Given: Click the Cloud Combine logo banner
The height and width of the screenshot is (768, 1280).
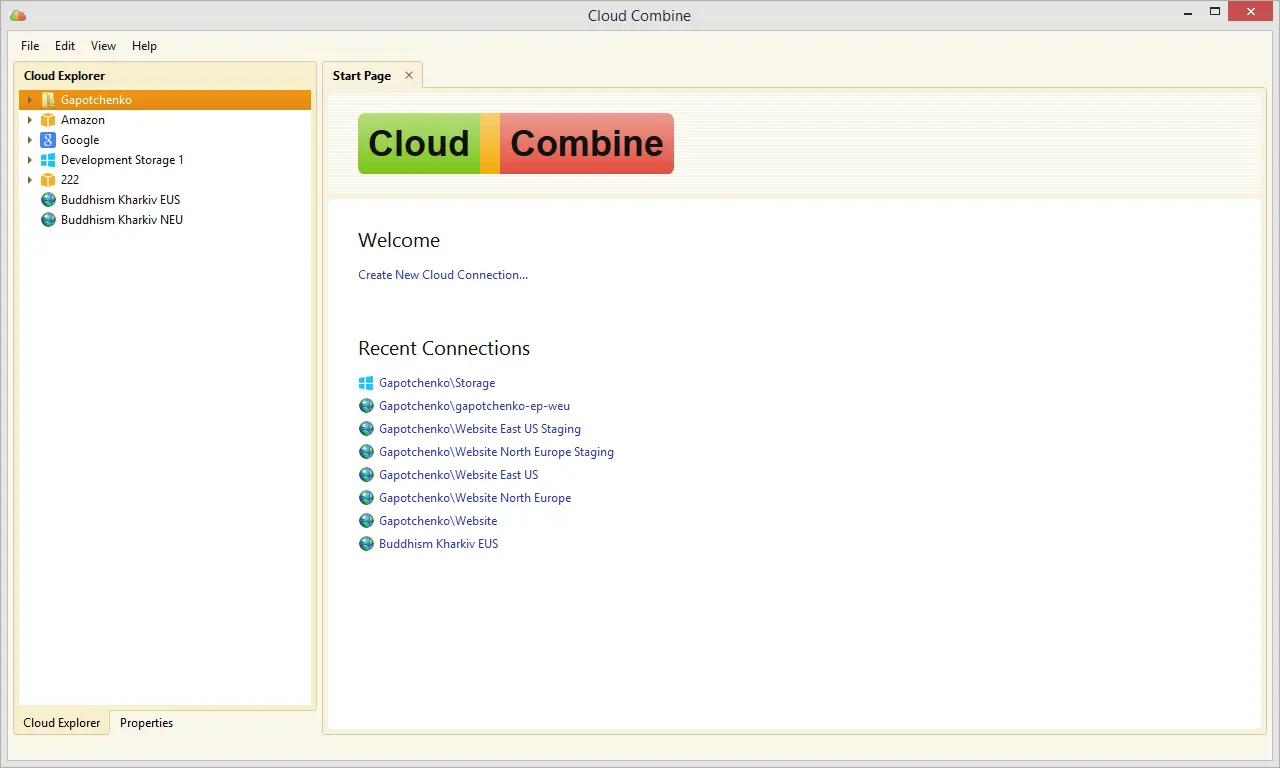Looking at the screenshot, I should click(516, 143).
